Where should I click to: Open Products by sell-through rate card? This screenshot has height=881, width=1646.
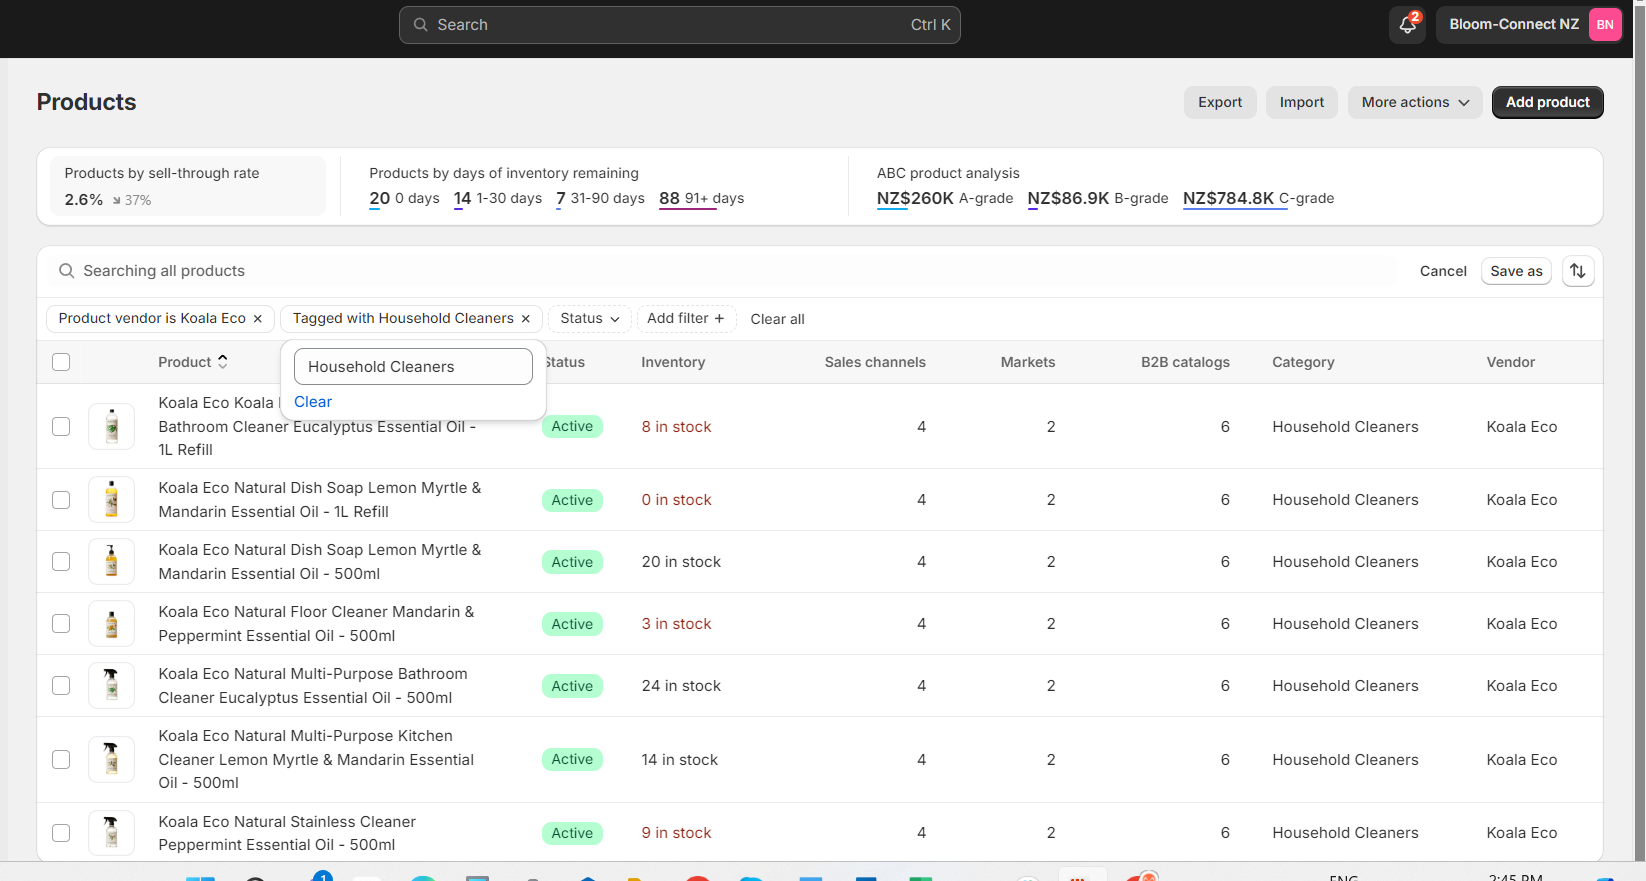(x=188, y=186)
